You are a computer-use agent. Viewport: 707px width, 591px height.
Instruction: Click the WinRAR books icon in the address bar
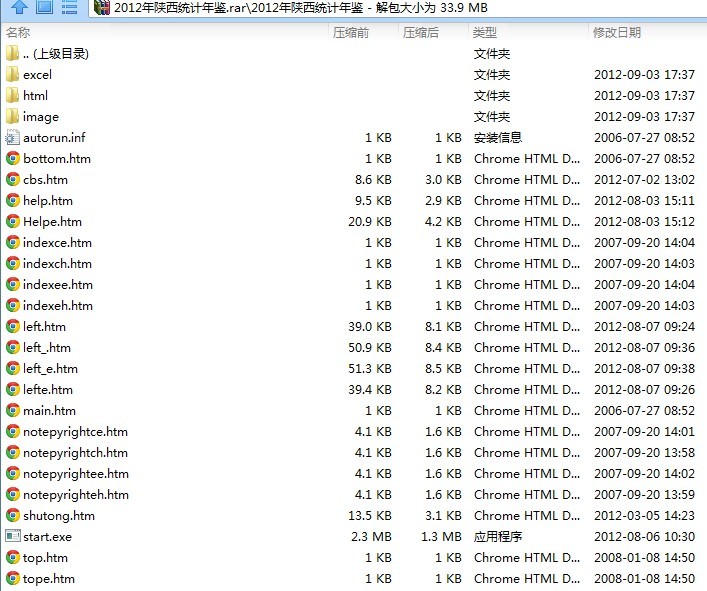pyautogui.click(x=102, y=7)
